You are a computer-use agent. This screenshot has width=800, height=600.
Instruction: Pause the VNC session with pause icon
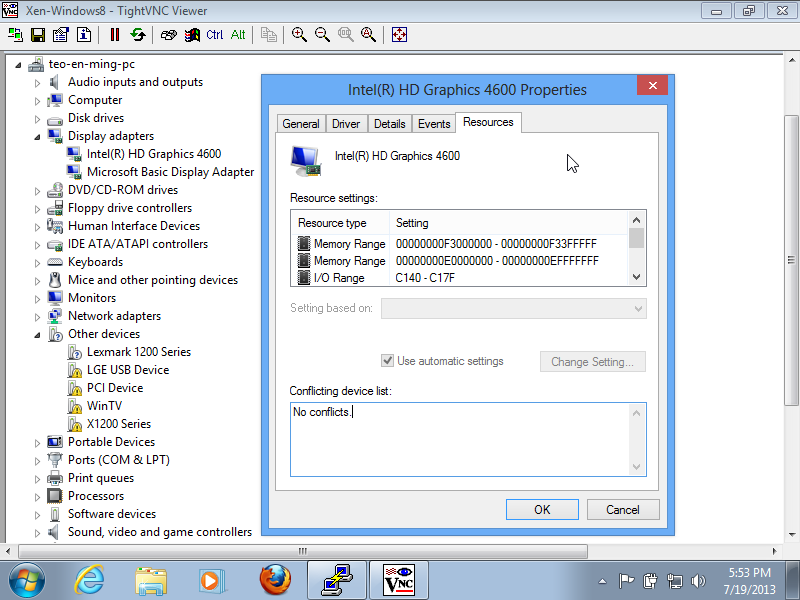tap(115, 34)
